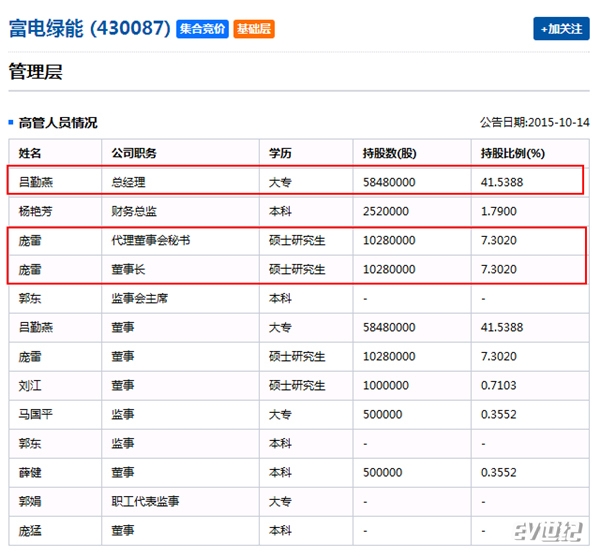The width and height of the screenshot is (600, 556).
Task: Click the 公告日期:2015-10-14 text
Action: [535, 122]
